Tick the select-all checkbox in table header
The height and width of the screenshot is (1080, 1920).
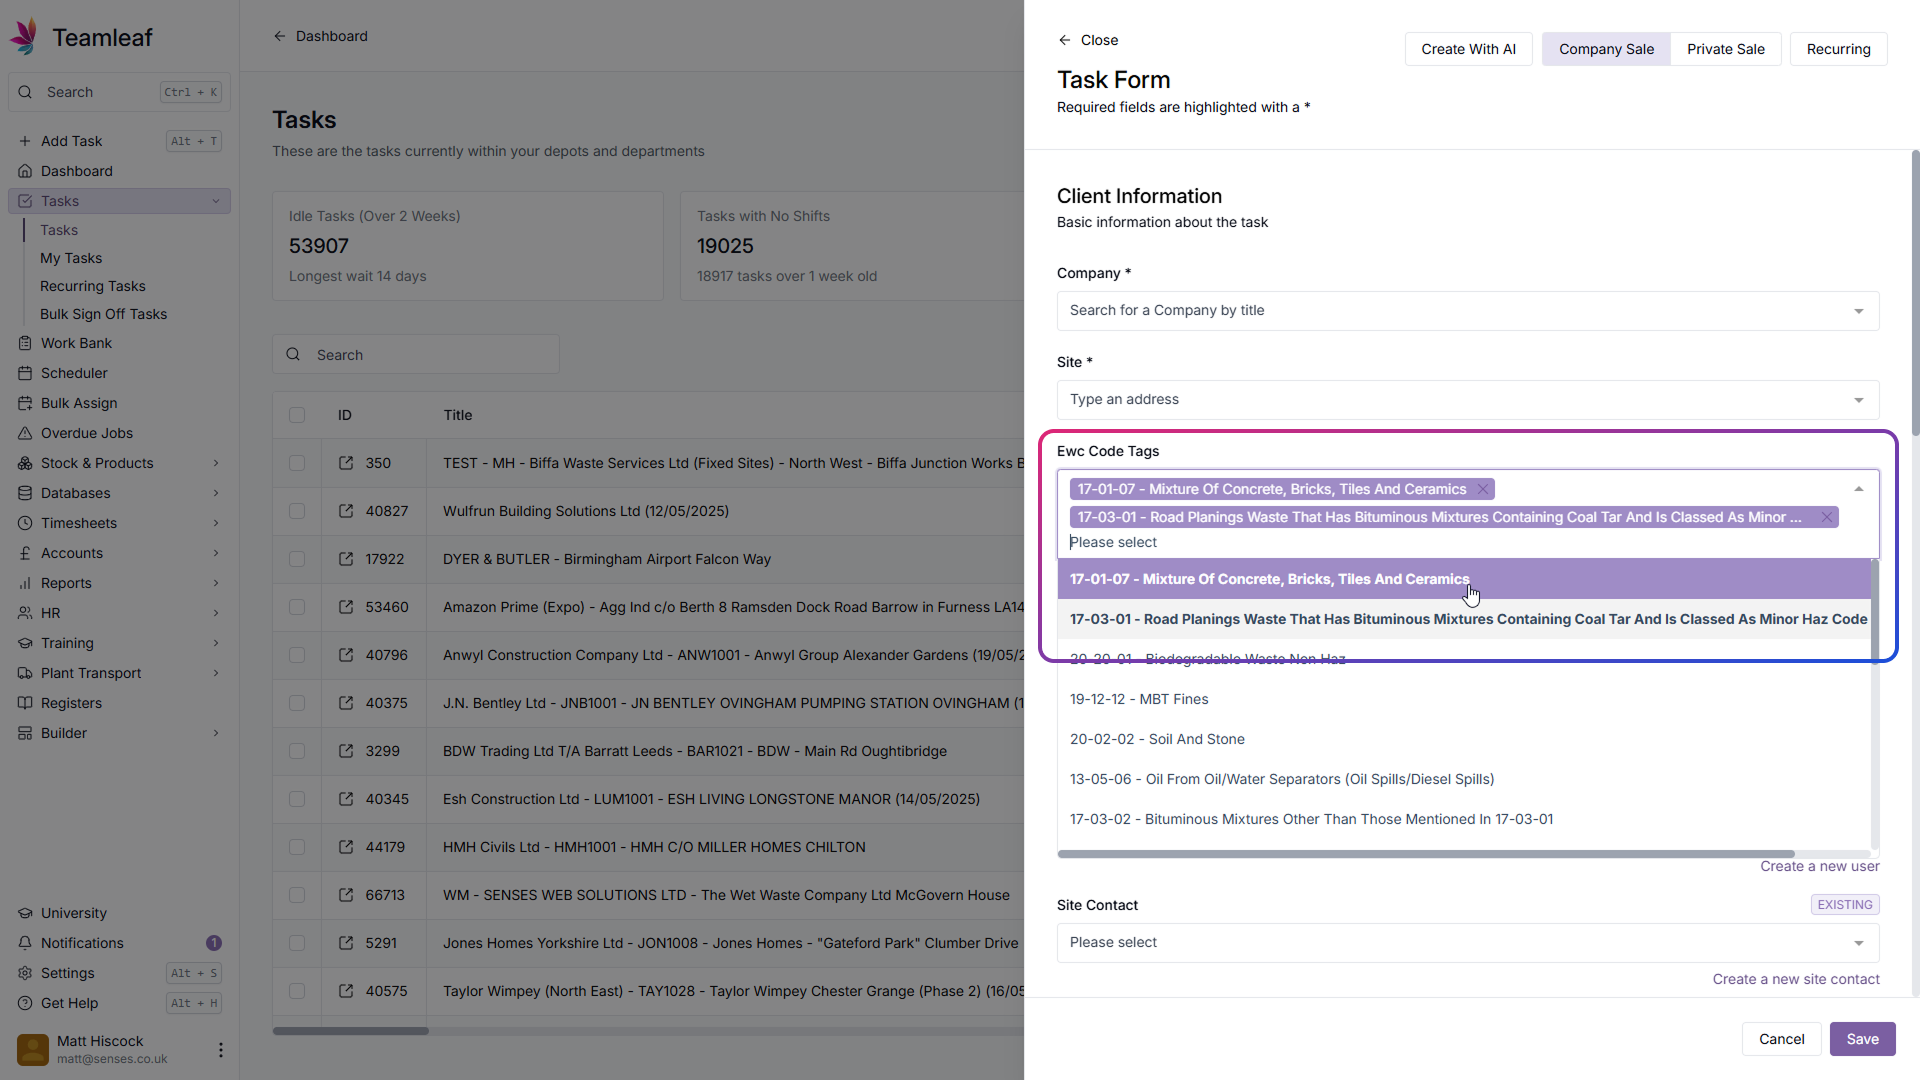[297, 415]
